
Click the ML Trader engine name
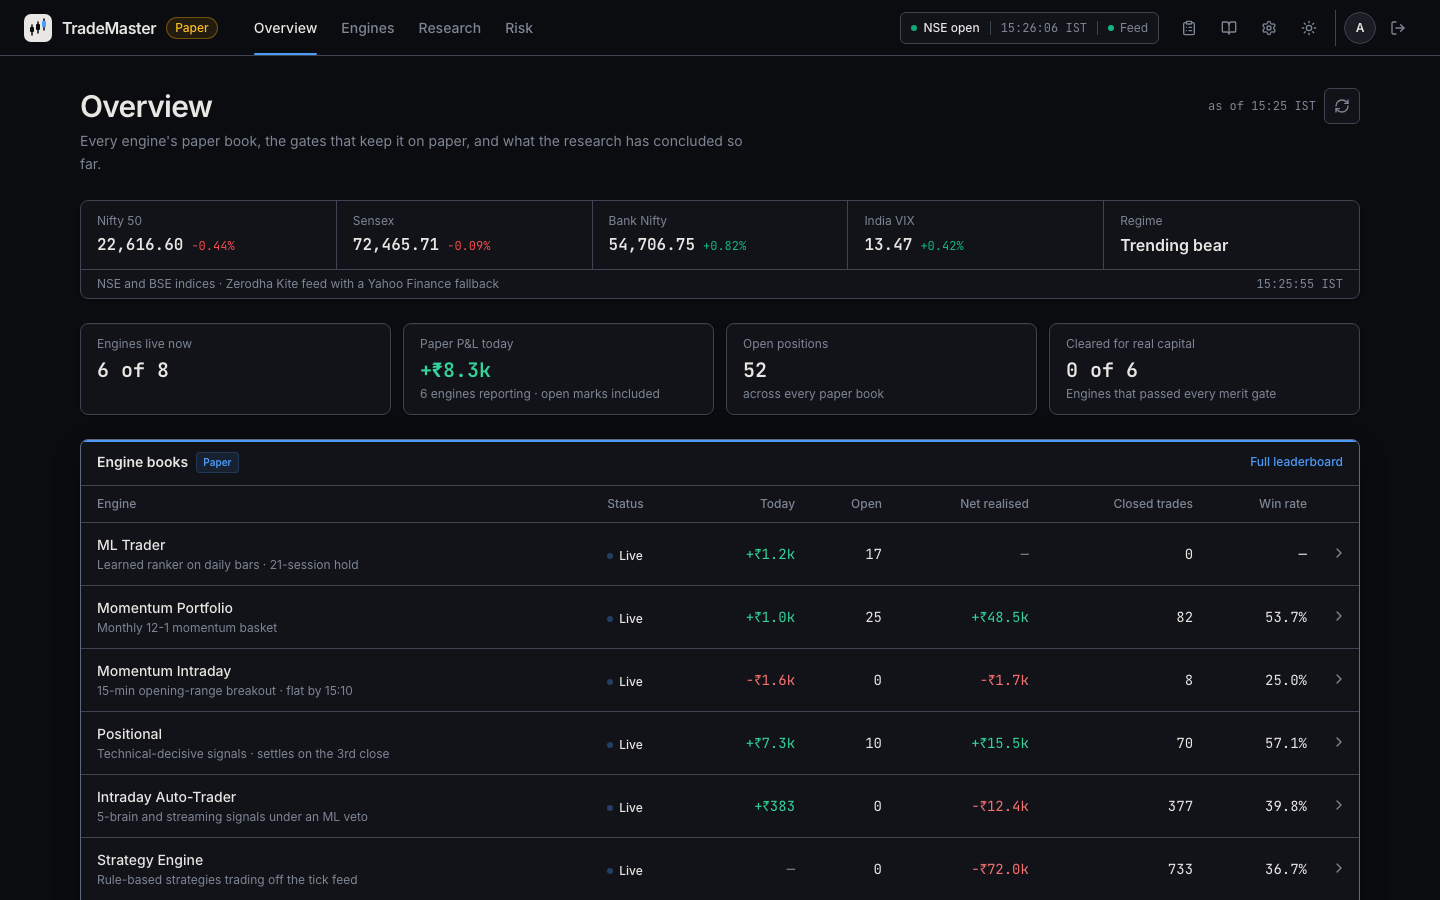(131, 545)
